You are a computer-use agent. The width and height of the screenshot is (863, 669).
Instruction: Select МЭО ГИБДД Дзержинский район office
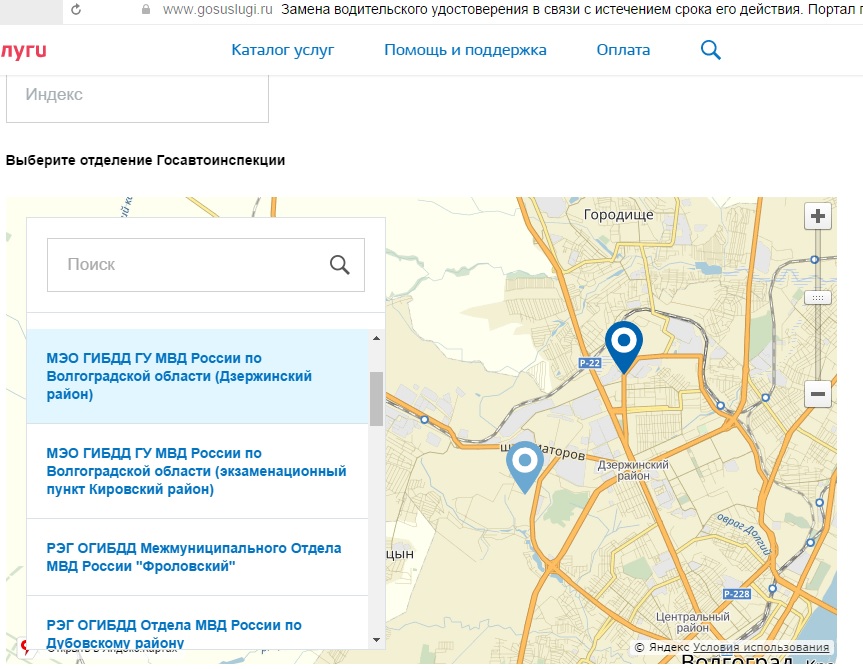coord(198,376)
